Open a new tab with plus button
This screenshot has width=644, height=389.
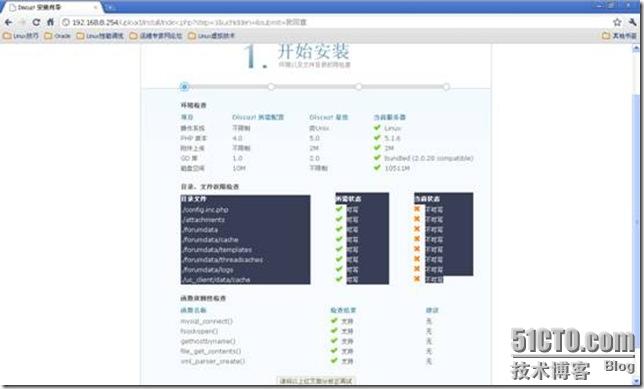pyautogui.click(x=110, y=7)
